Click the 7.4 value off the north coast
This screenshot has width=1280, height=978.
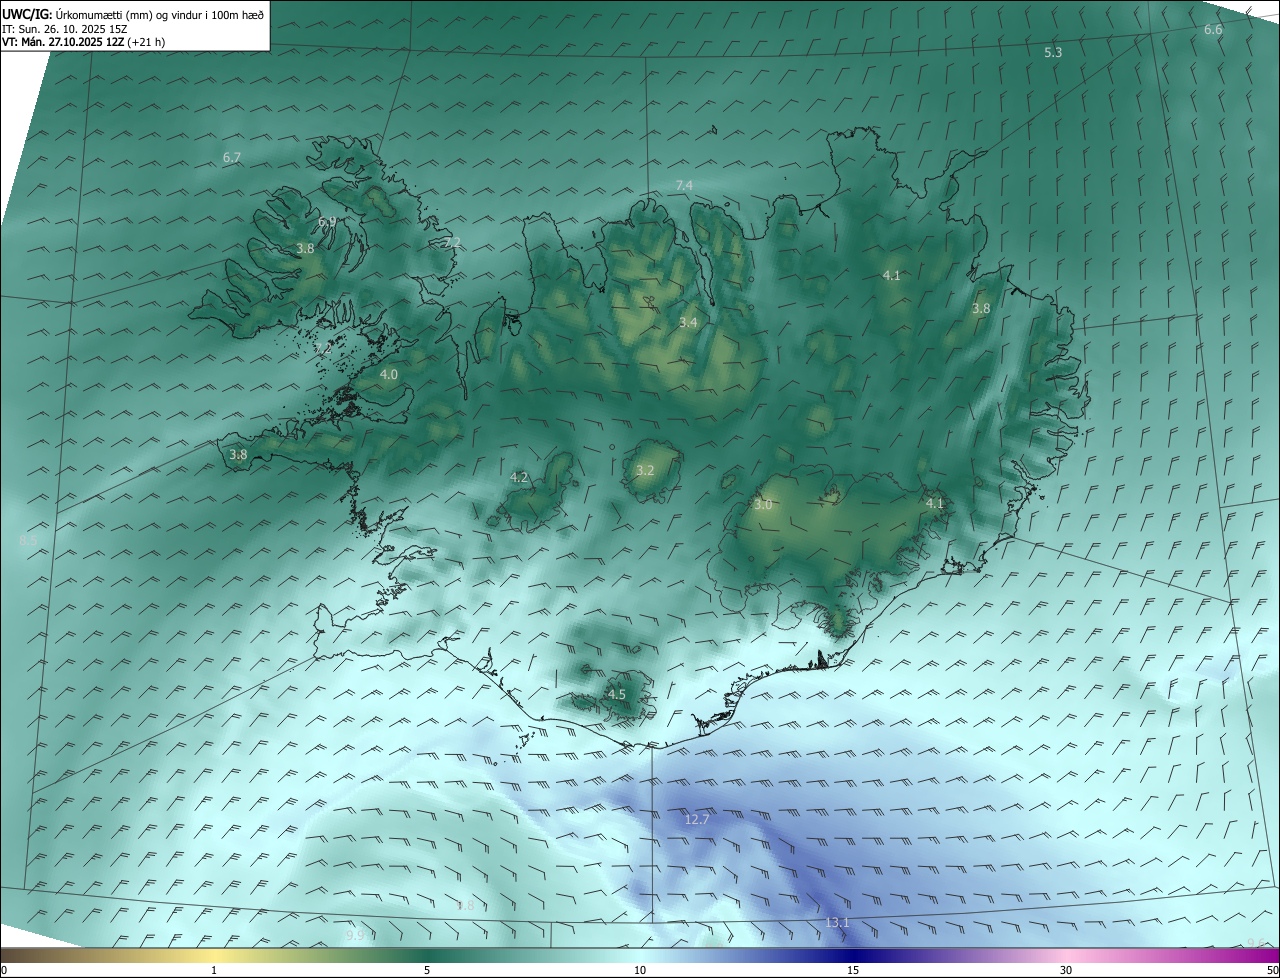(684, 186)
